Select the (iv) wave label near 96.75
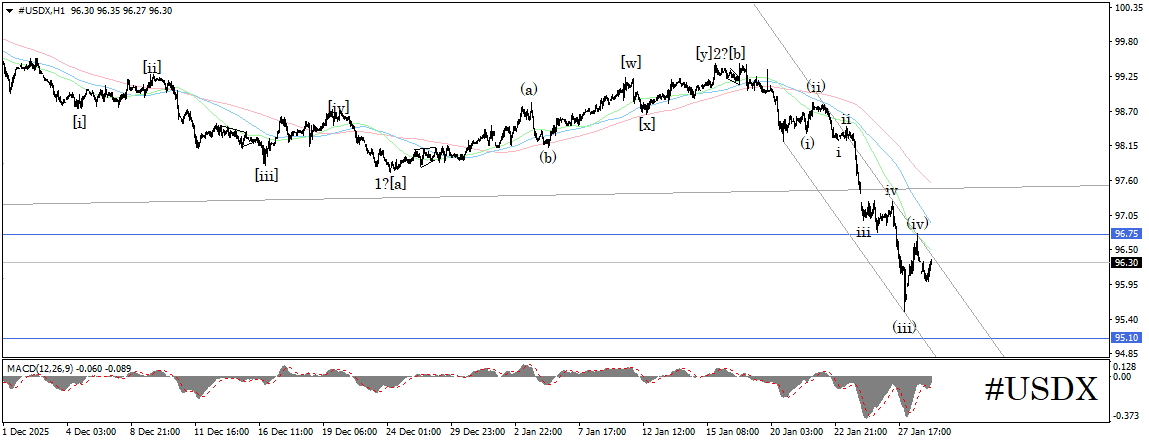 [918, 223]
